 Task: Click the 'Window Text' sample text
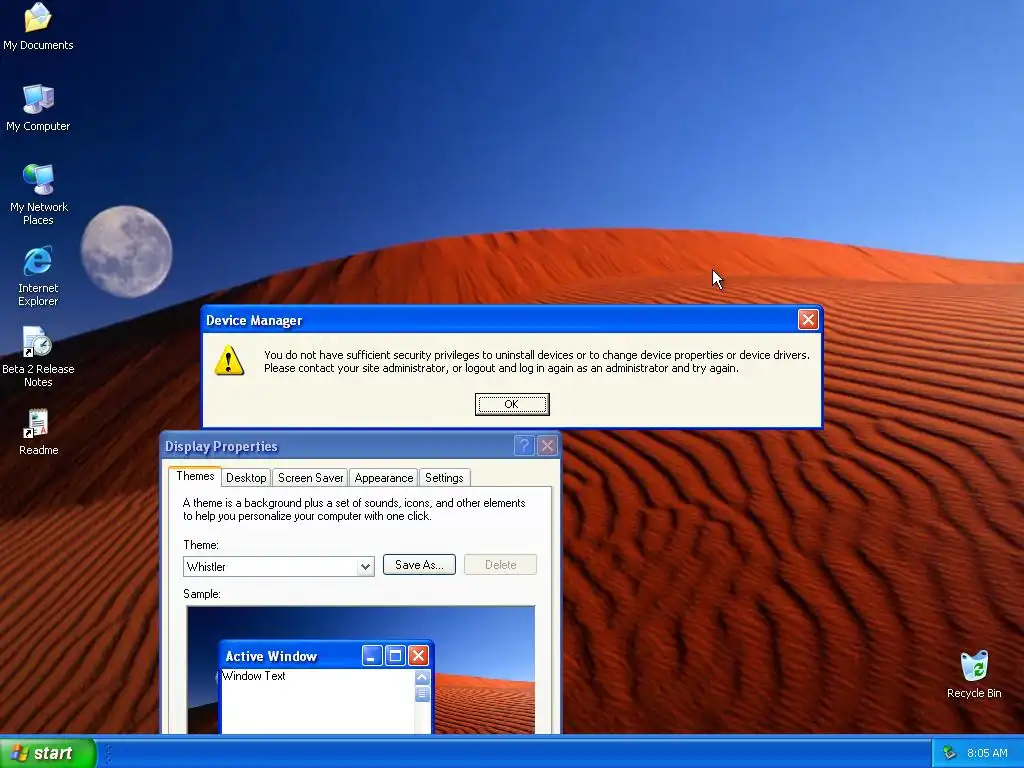tap(253, 676)
